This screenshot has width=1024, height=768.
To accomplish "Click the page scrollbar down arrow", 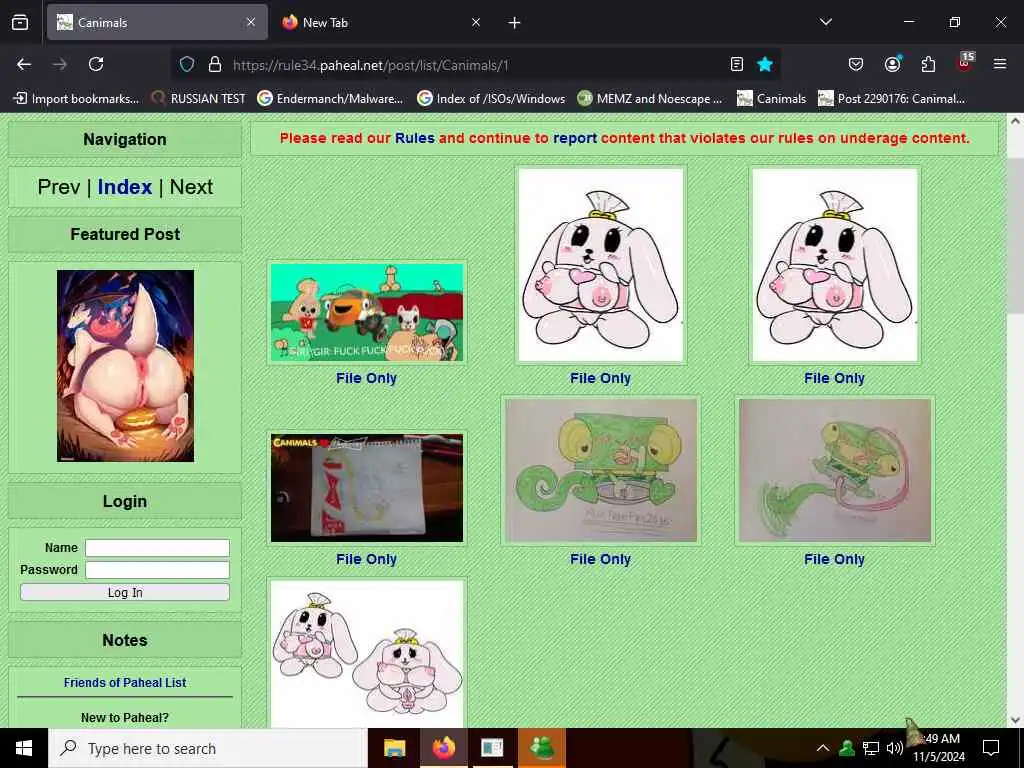I will tap(1015, 720).
